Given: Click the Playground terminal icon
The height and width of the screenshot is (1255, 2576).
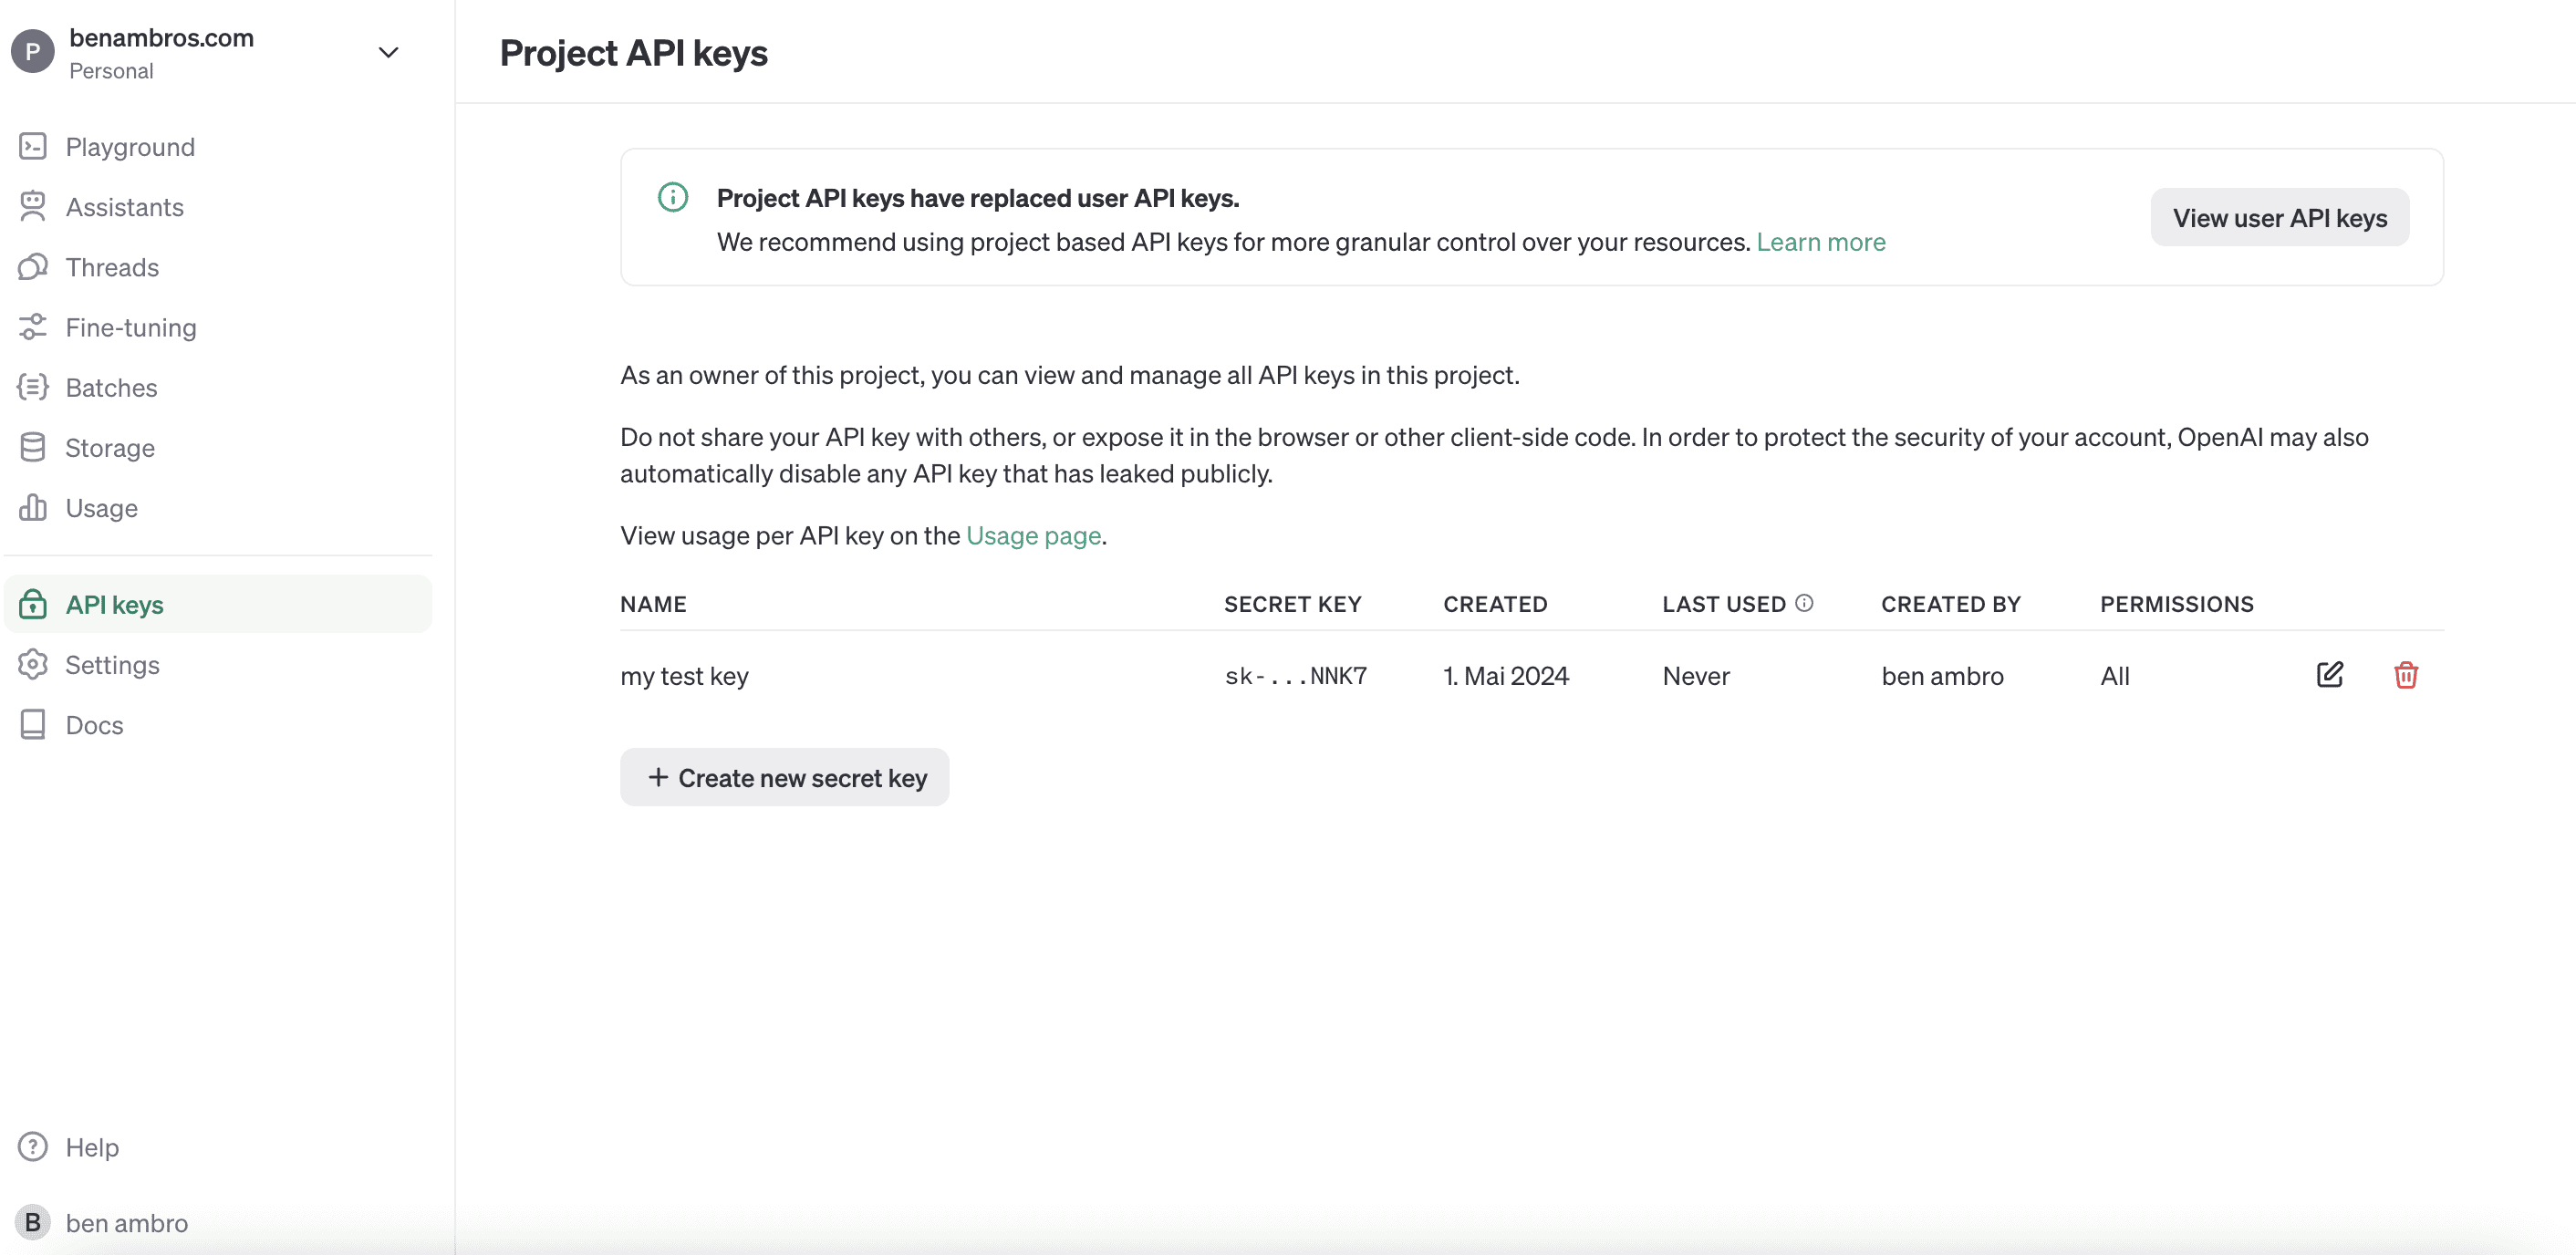Looking at the screenshot, I should 33,147.
